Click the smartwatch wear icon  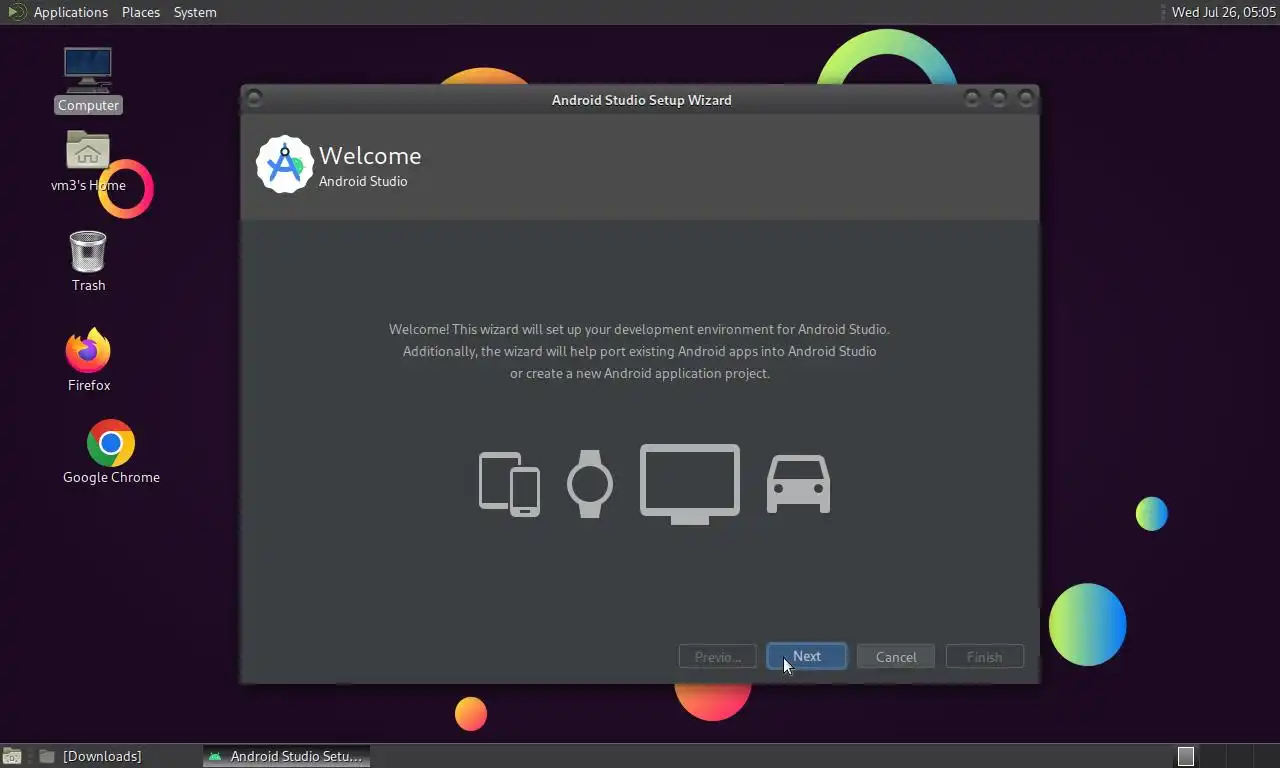pos(590,484)
